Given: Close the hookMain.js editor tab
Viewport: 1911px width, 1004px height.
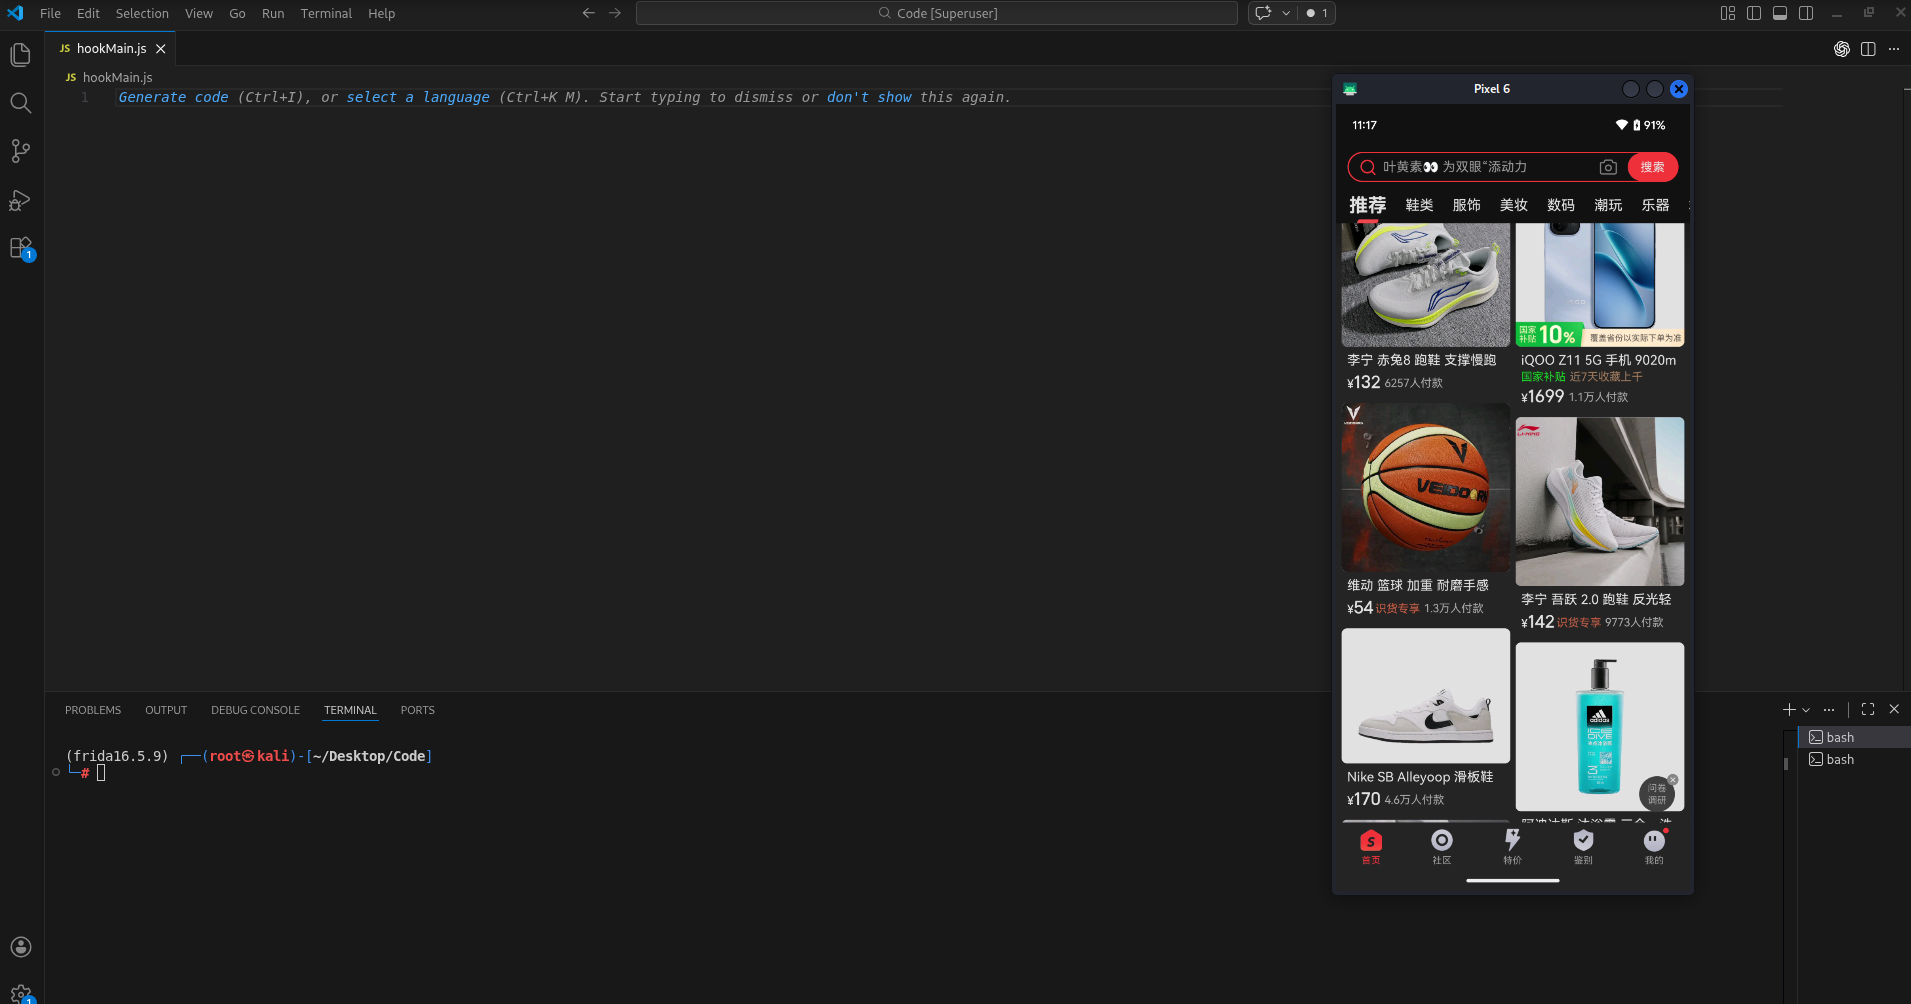Looking at the screenshot, I should tap(161, 49).
